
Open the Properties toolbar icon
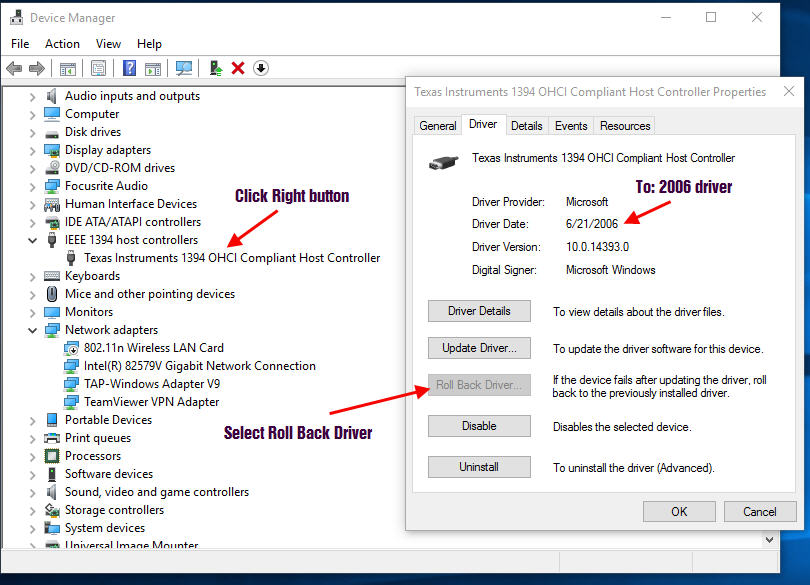(x=98, y=68)
